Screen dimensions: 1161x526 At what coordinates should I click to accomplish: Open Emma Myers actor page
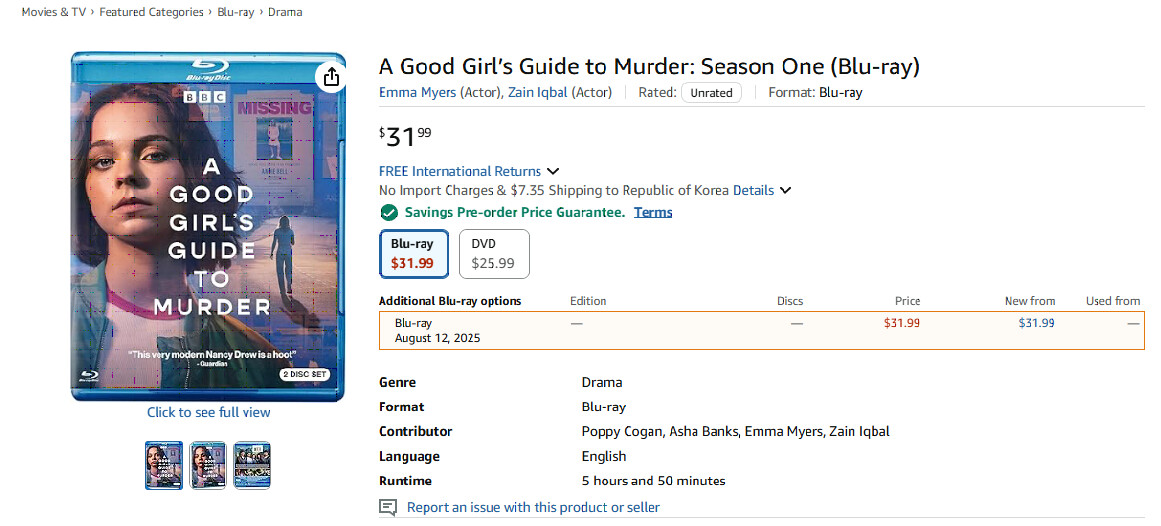tap(417, 92)
